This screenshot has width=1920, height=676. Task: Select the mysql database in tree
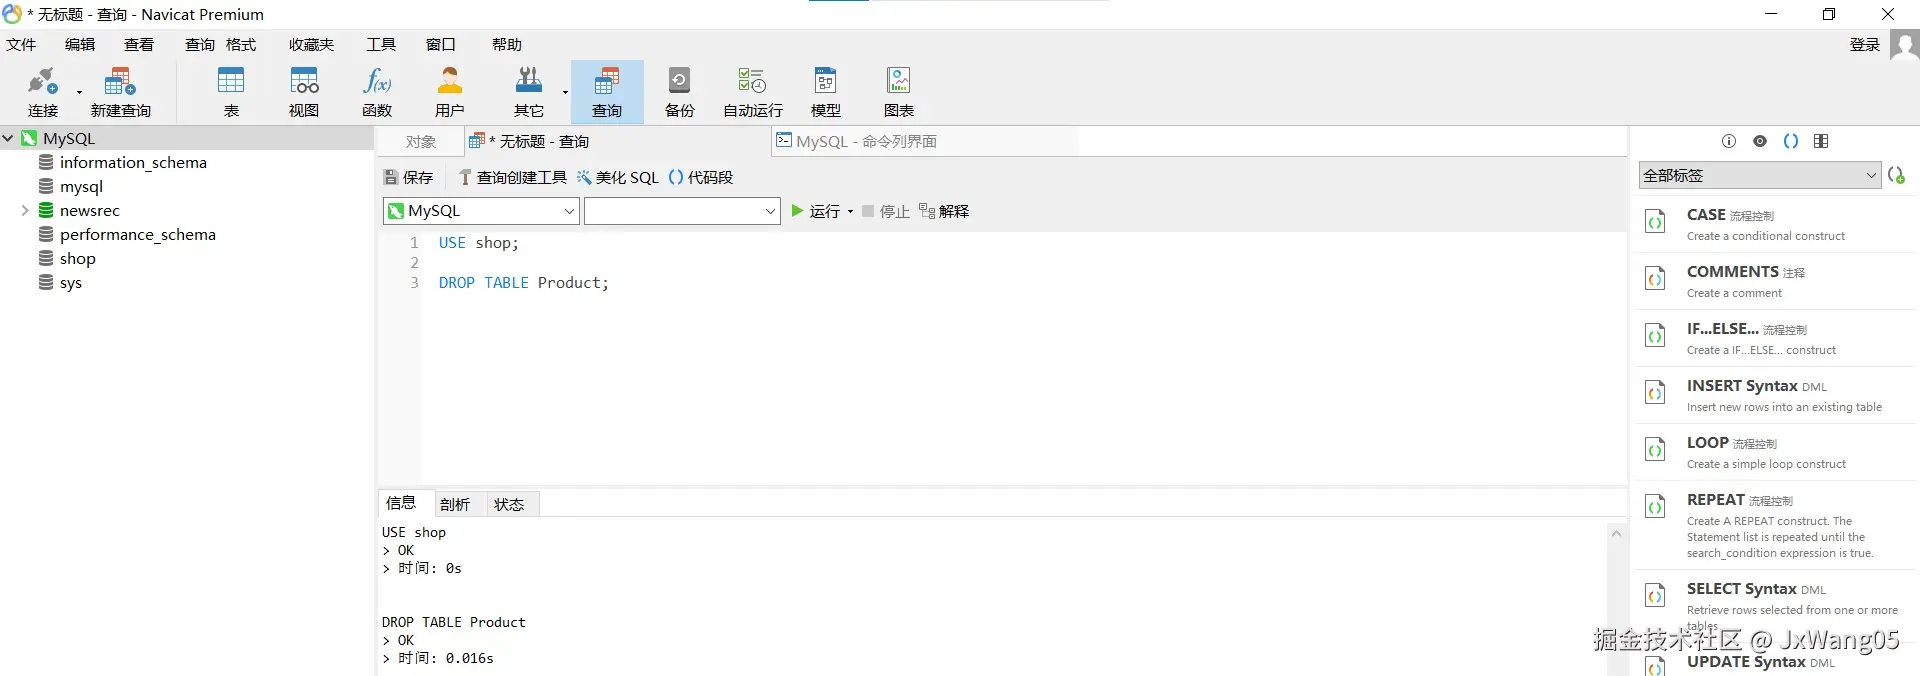(71, 186)
